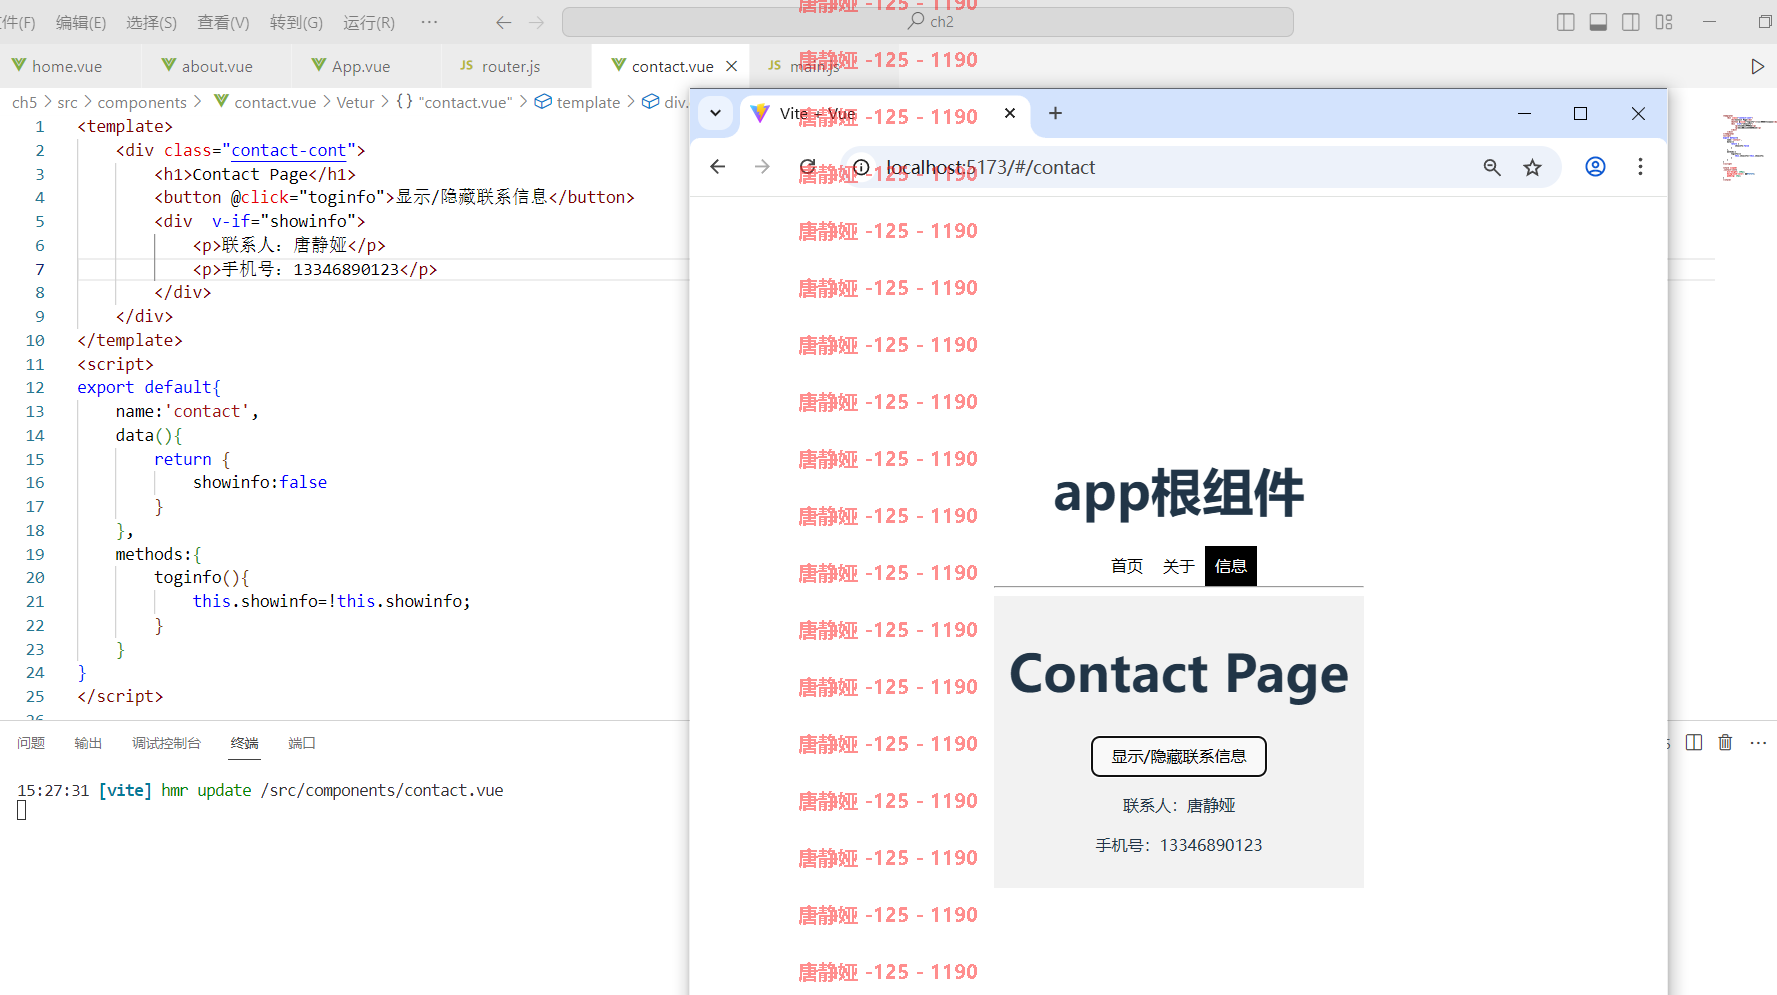The width and height of the screenshot is (1777, 995).
Task: Open the 输出 panel tab
Action: point(88,743)
